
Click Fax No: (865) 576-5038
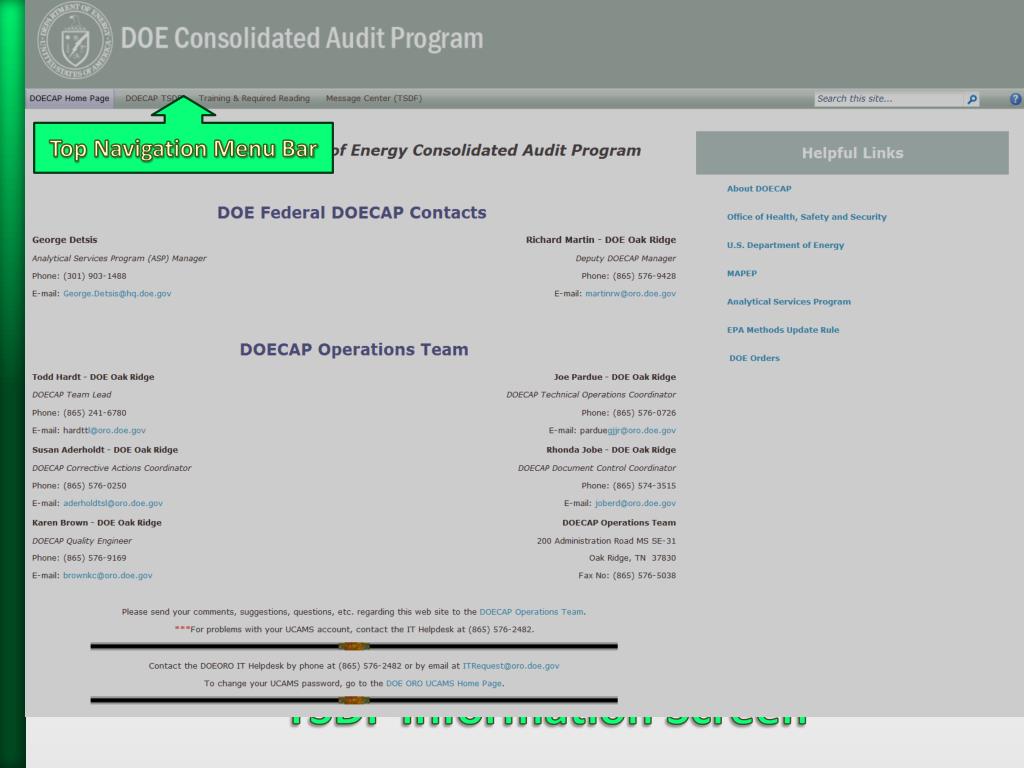[627, 576]
